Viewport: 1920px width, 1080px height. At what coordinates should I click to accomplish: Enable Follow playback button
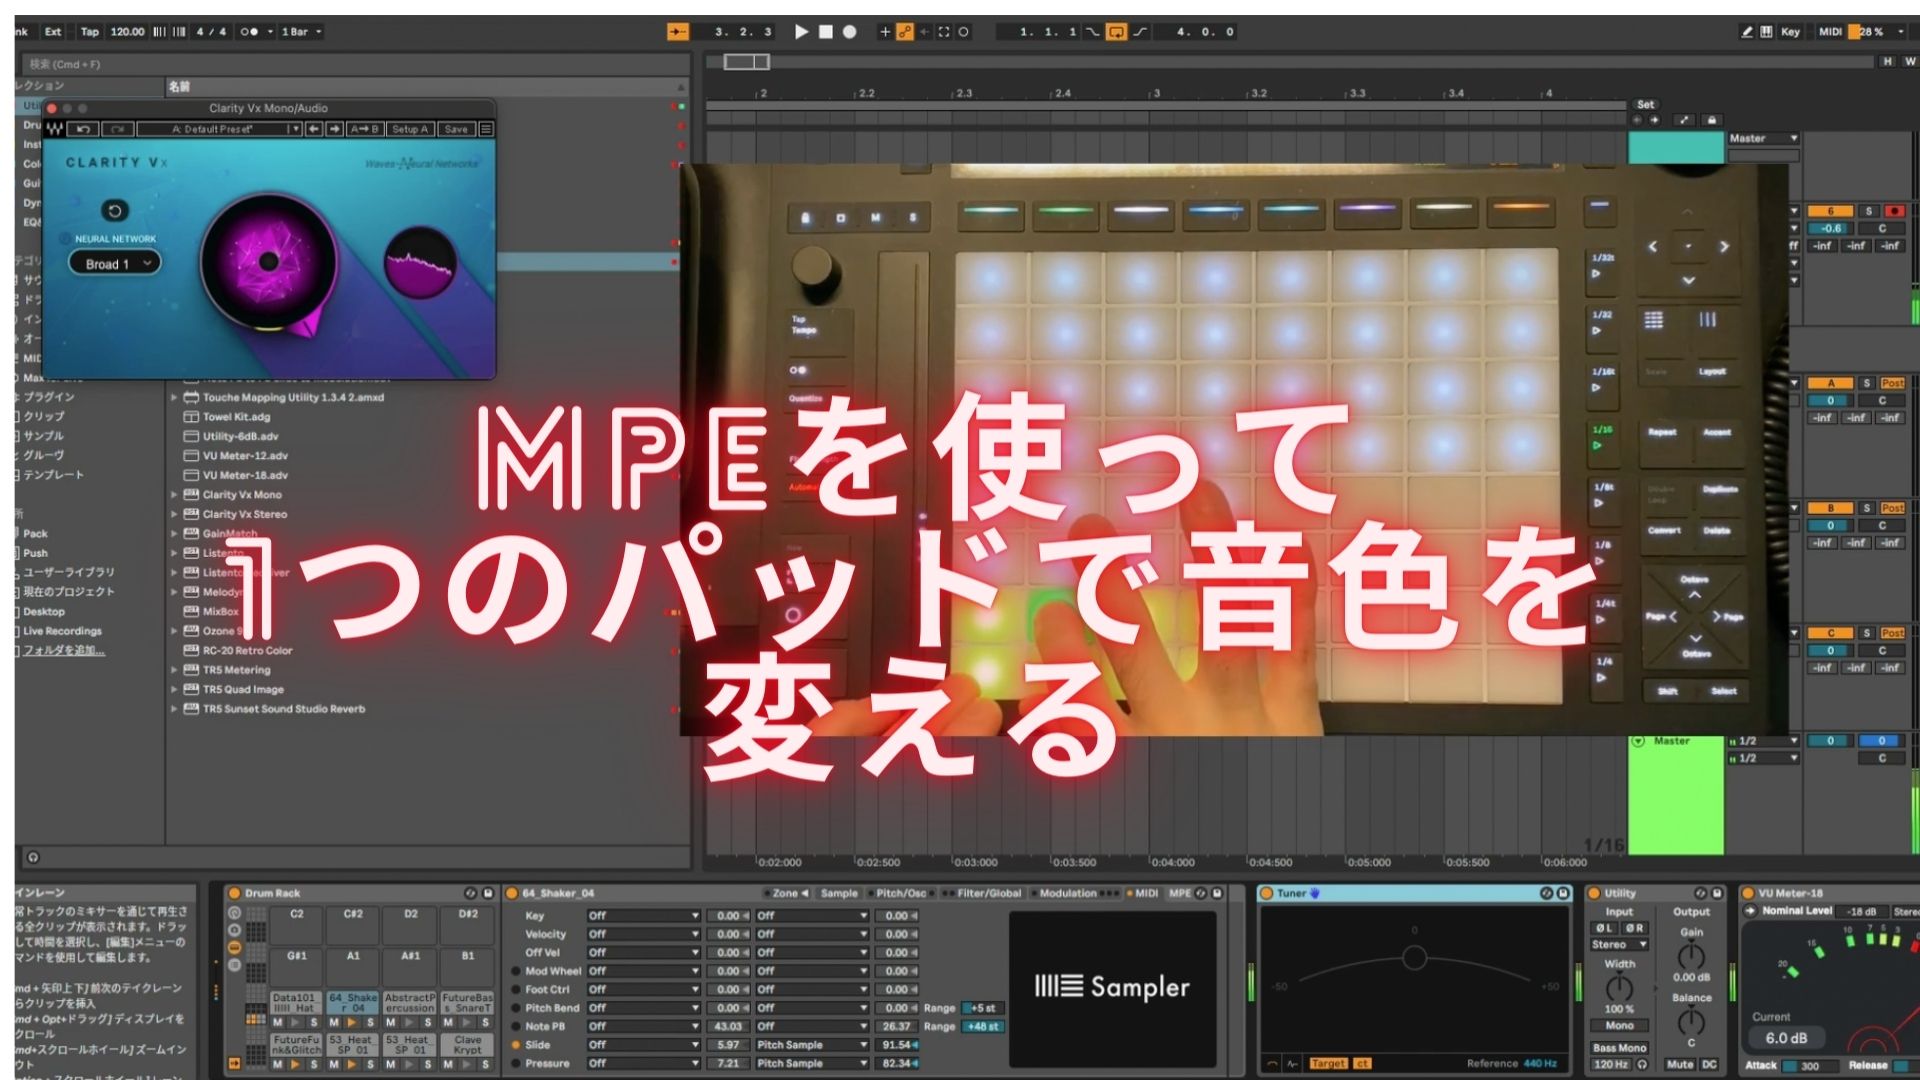tap(677, 32)
